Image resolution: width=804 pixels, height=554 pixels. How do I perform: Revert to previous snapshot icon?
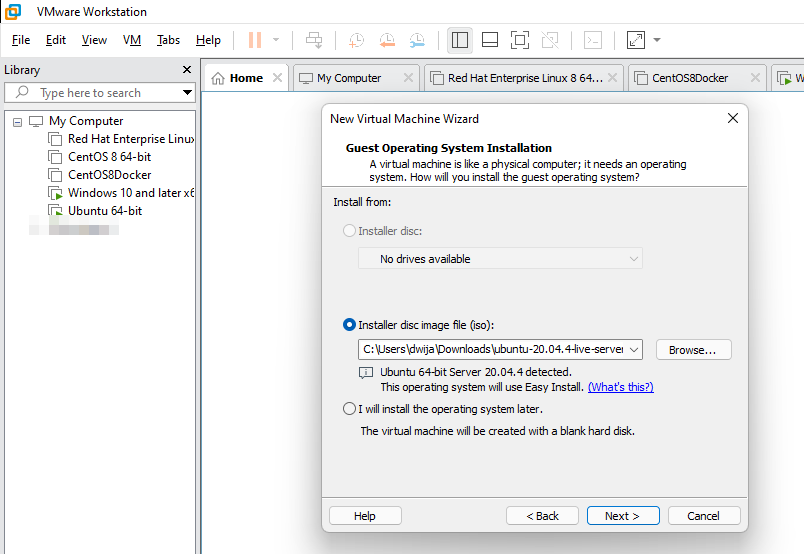pos(387,40)
